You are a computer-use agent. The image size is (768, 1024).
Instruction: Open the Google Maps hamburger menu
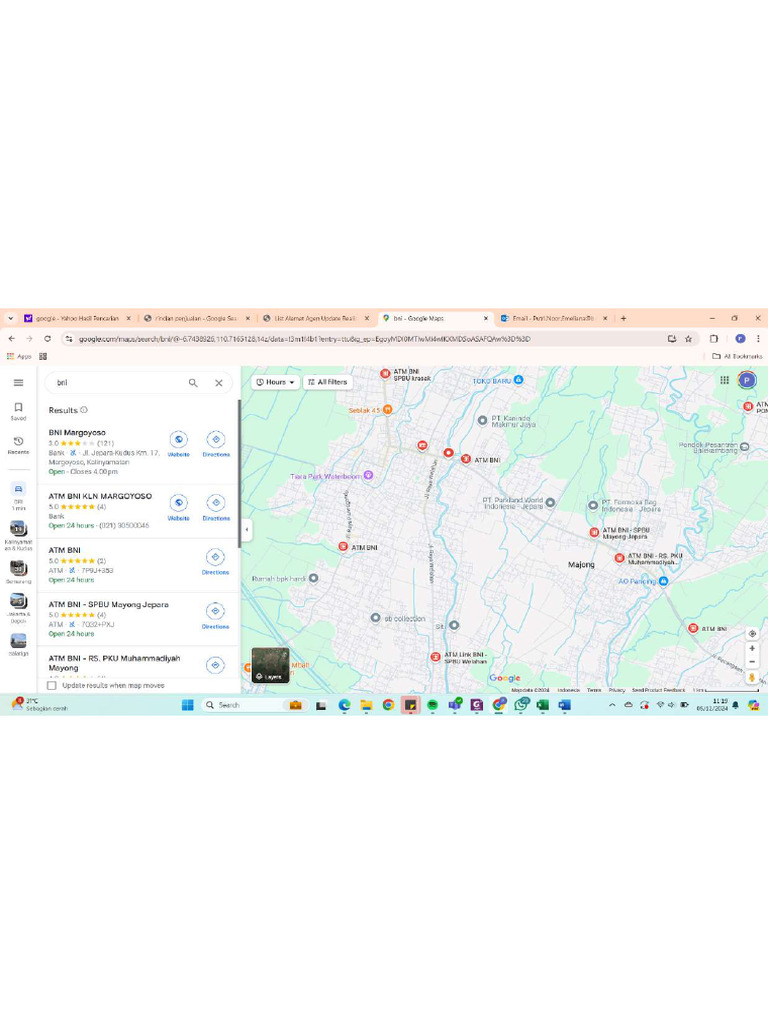[x=18, y=383]
